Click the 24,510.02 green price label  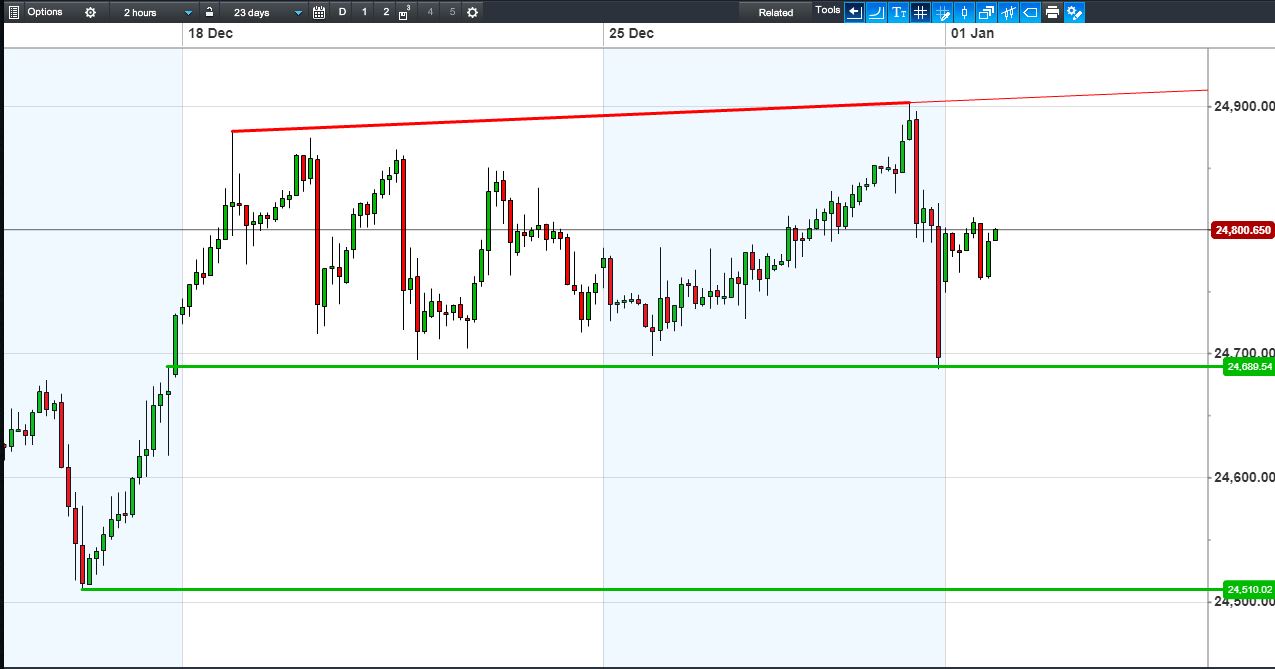[x=1248, y=589]
